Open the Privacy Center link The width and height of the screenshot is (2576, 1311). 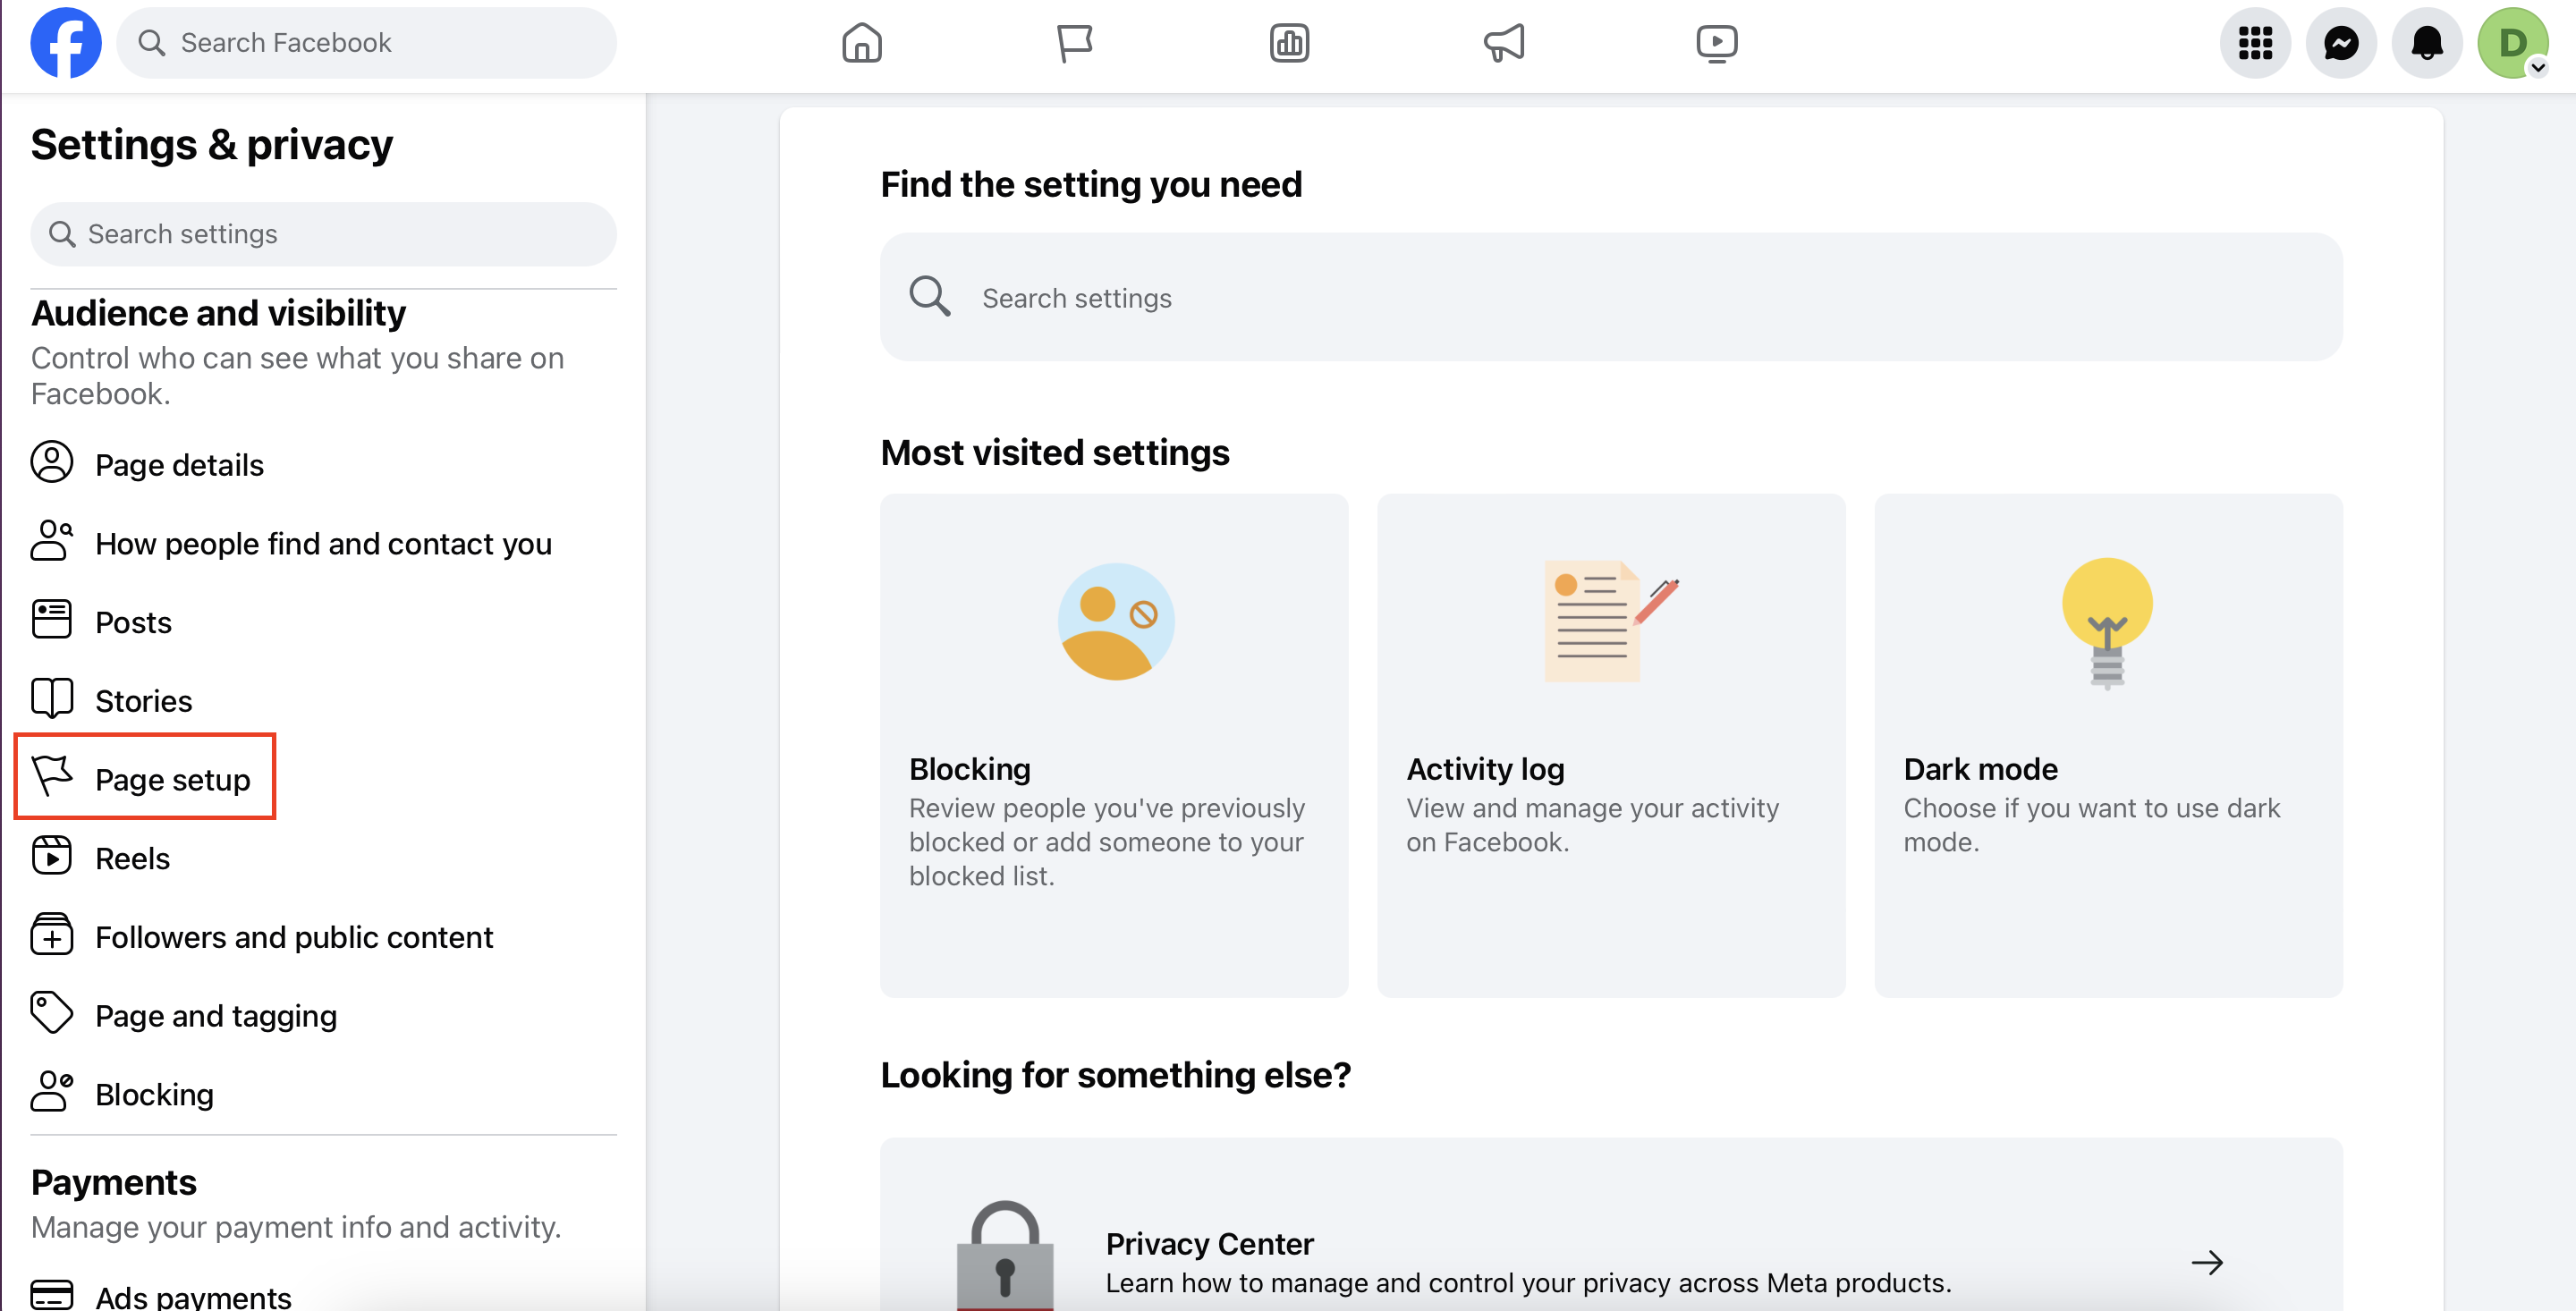coord(1611,1225)
